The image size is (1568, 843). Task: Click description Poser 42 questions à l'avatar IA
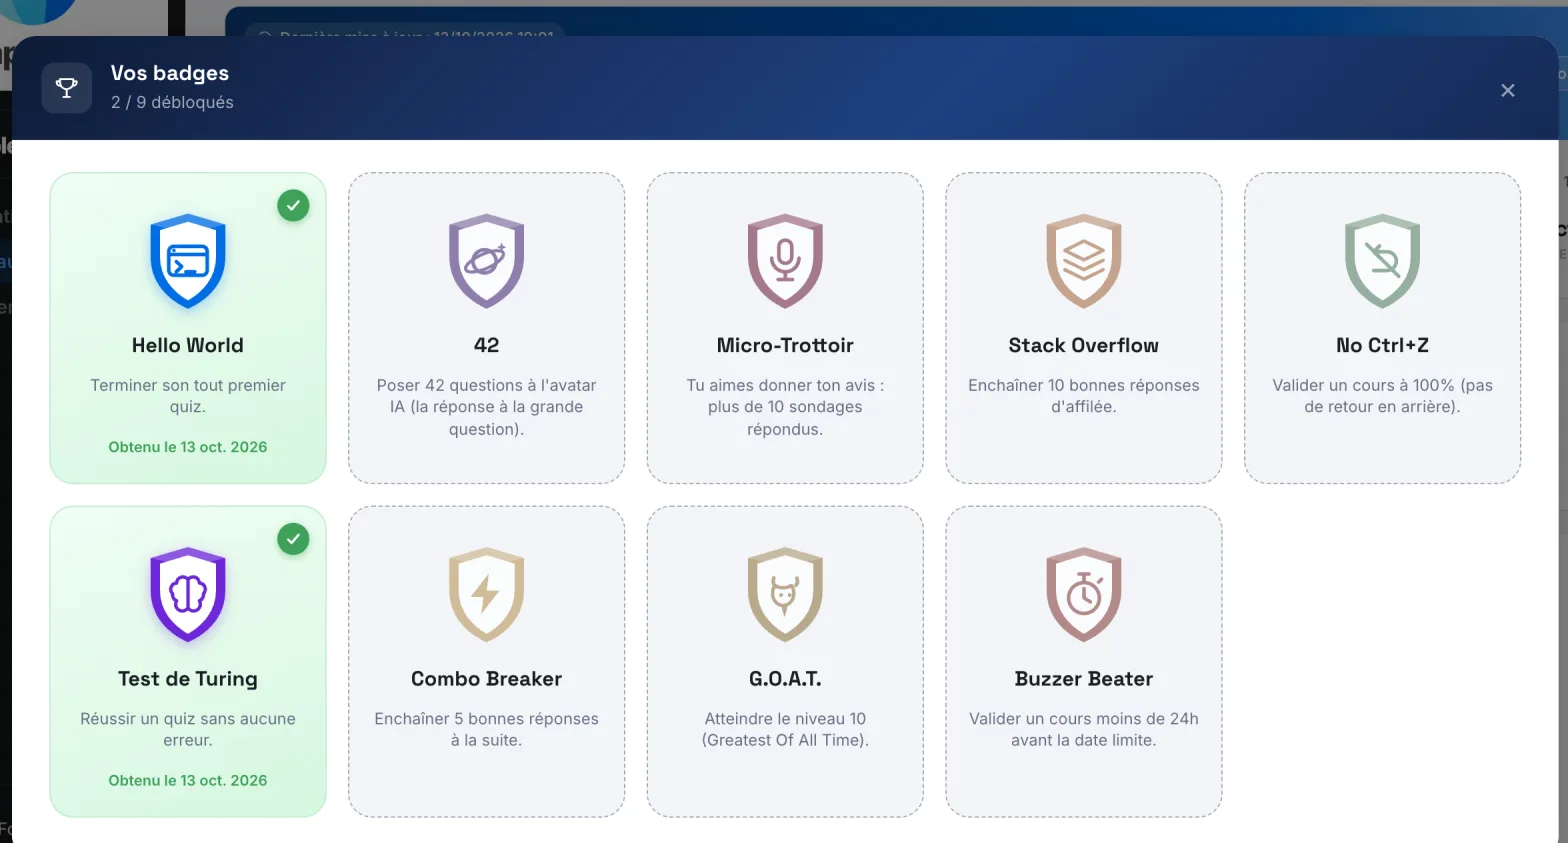[x=486, y=407]
